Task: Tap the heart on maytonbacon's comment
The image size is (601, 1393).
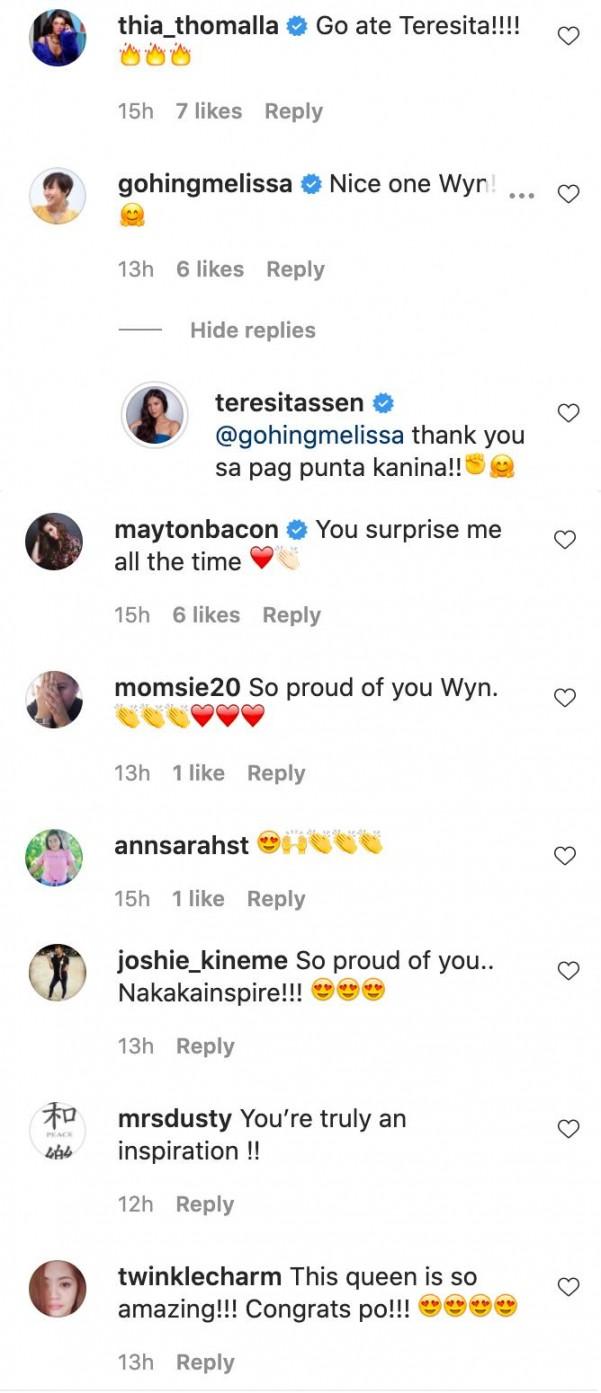Action: point(565,540)
